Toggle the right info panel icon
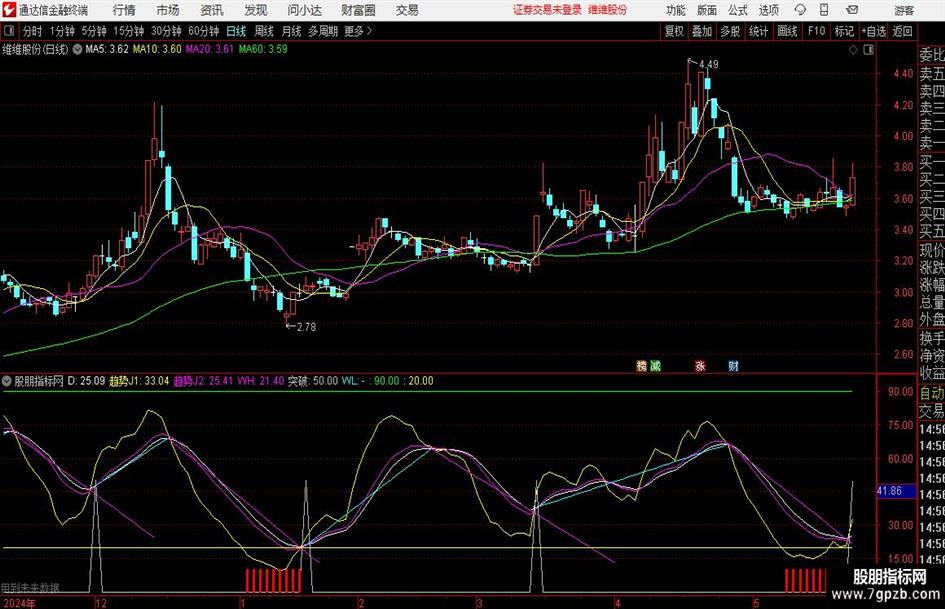 [868, 50]
